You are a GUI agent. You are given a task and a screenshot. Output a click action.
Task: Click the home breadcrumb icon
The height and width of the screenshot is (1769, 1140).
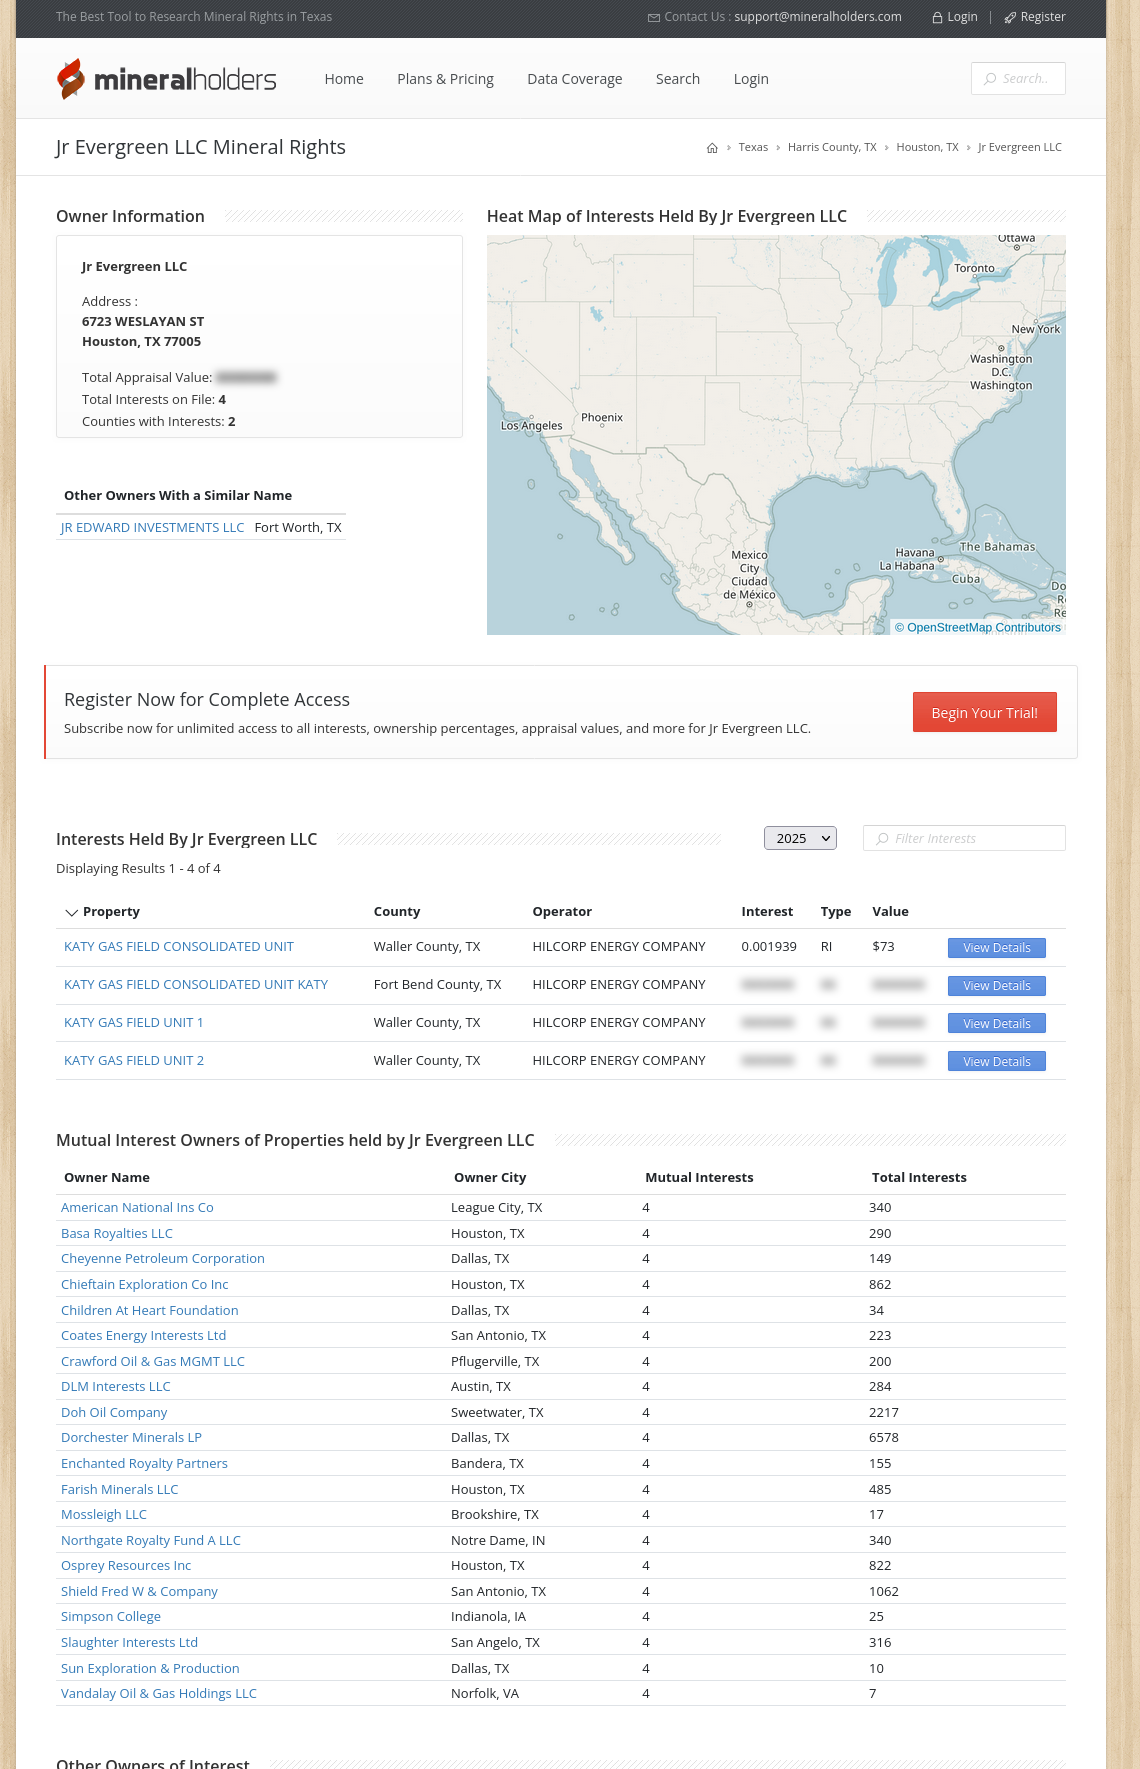pyautogui.click(x=712, y=148)
